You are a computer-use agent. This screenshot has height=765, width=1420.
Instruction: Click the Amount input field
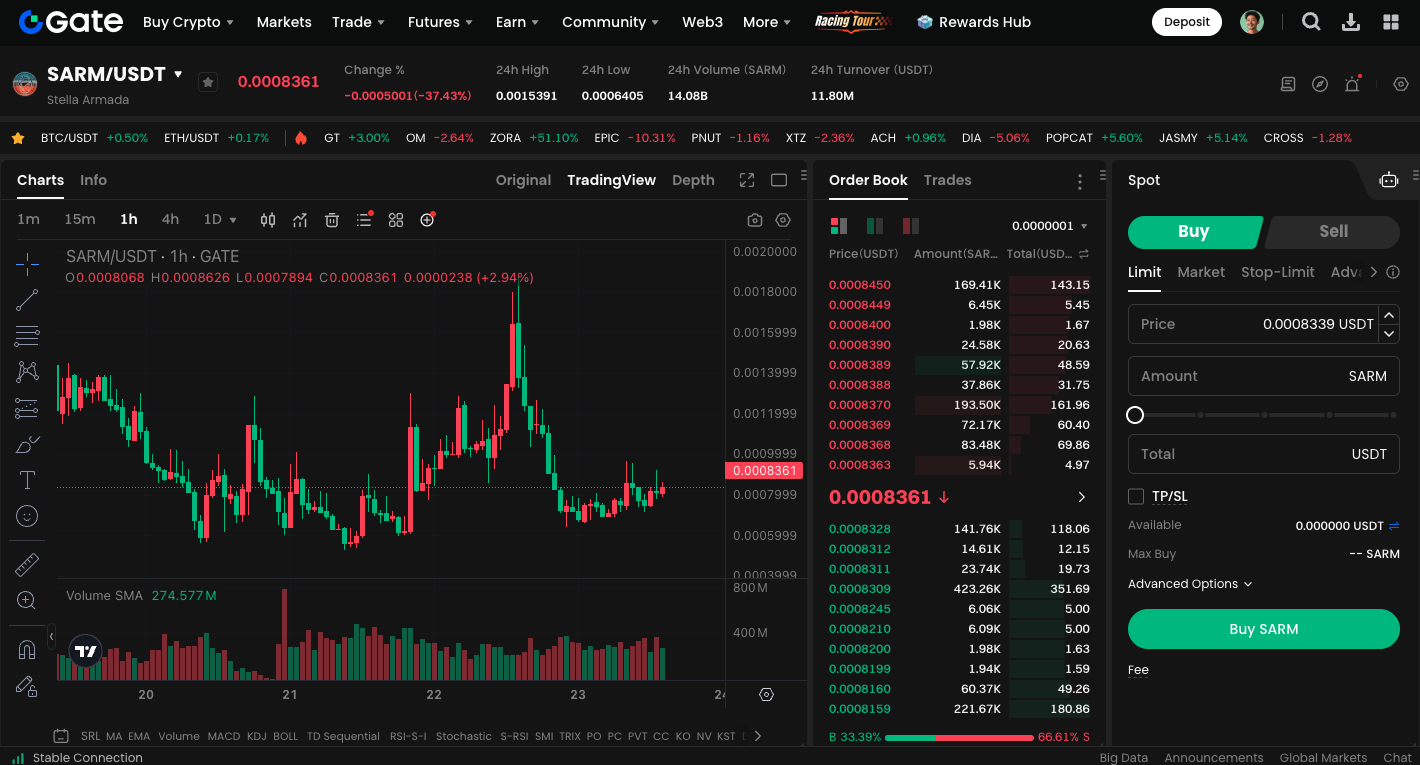[x=1263, y=376]
